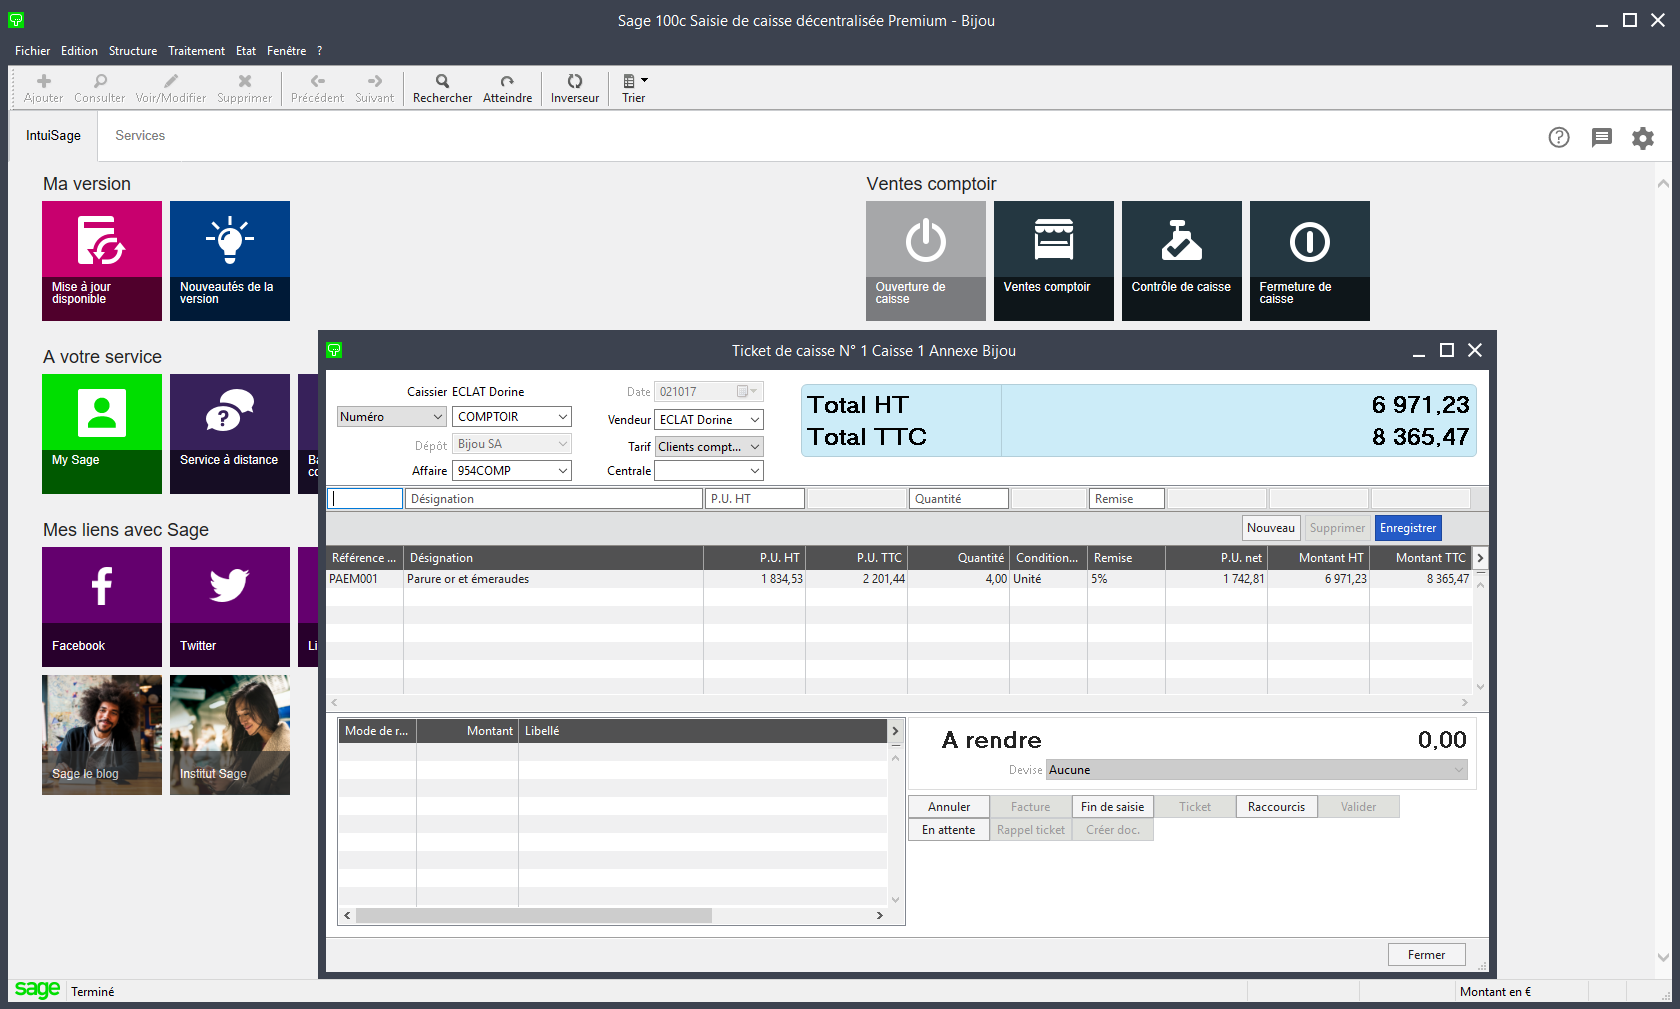This screenshot has width=1680, height=1009.
Task: Click the En attente button
Action: 949,830
